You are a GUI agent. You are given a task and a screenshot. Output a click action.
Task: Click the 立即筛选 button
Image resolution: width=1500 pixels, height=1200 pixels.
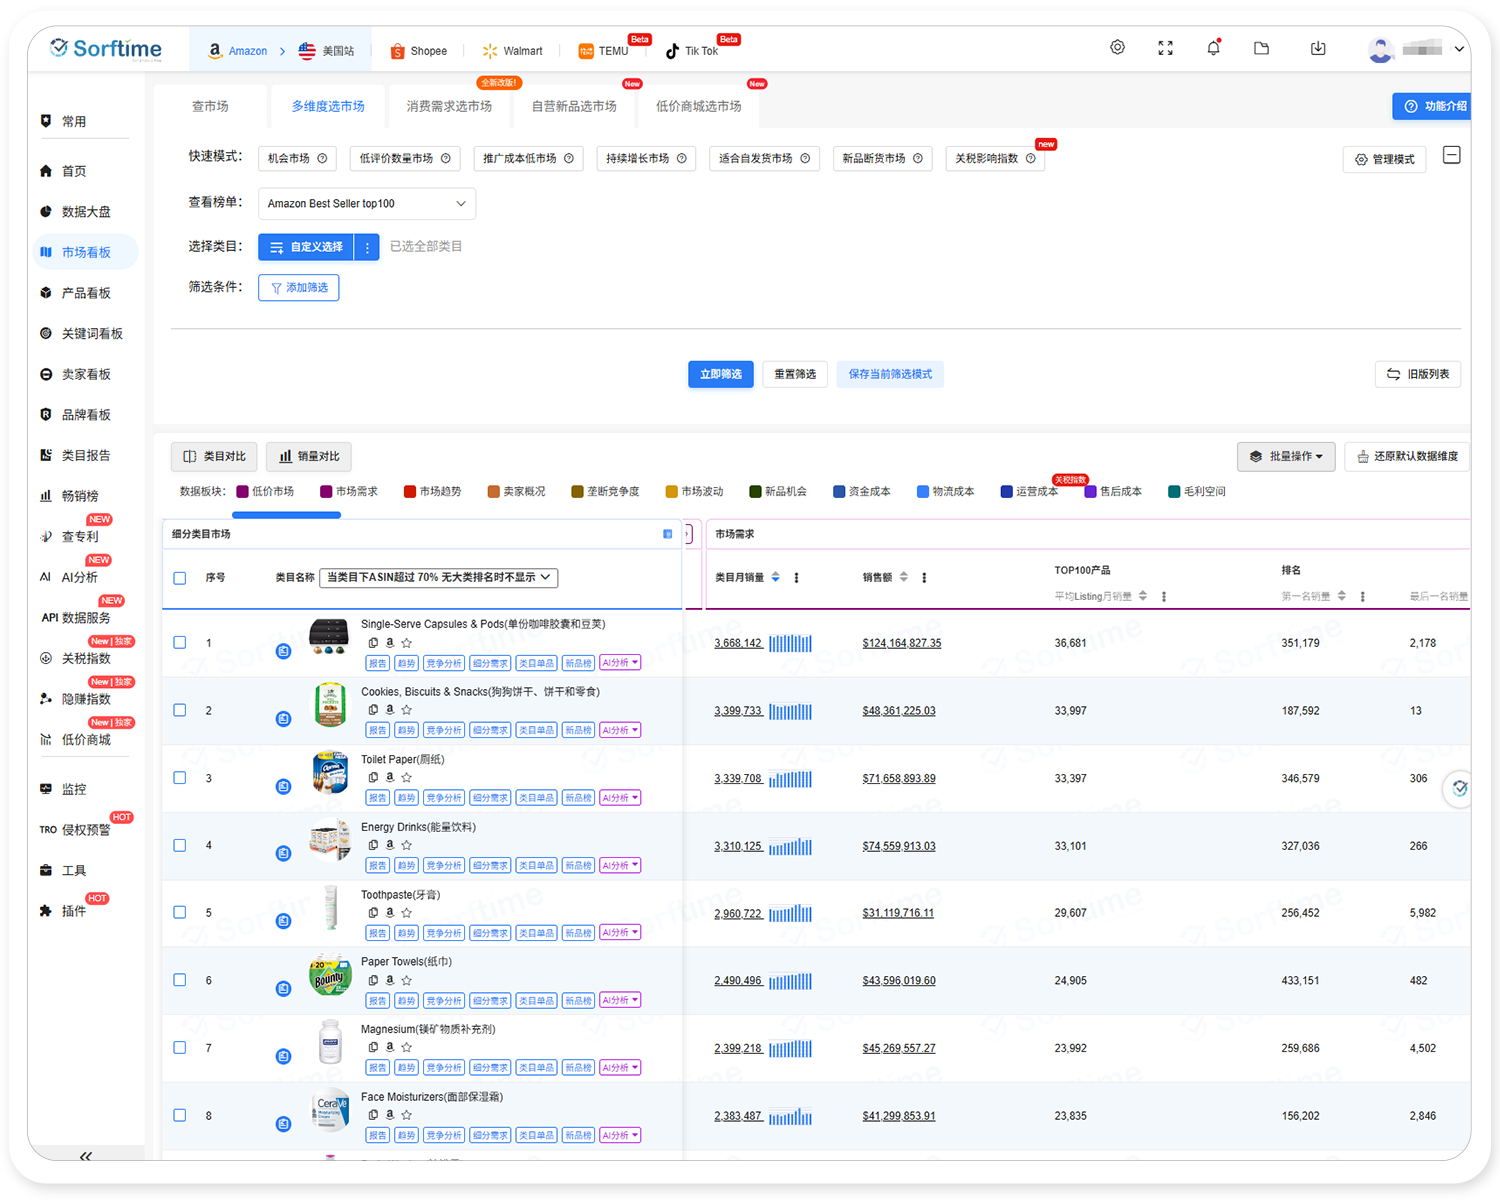point(720,374)
